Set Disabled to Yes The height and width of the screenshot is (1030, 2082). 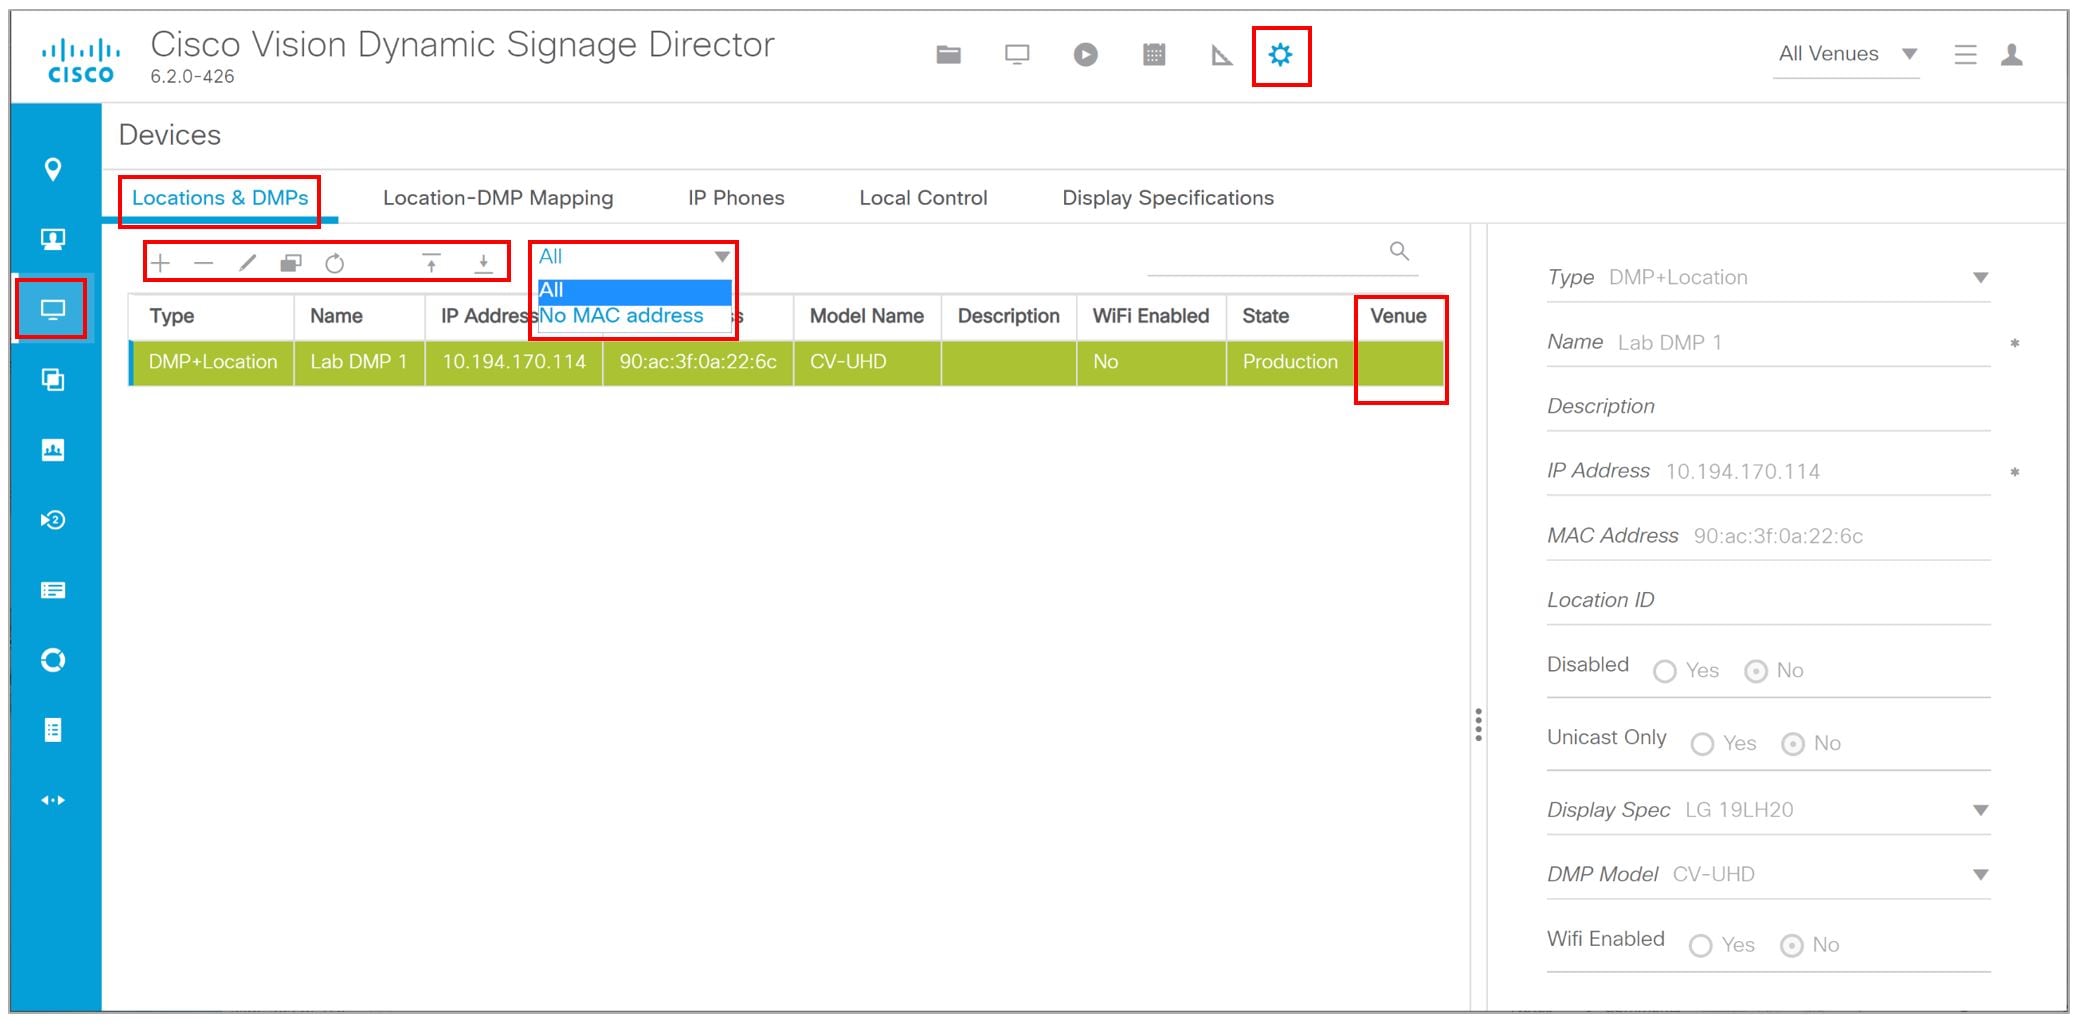tap(1665, 671)
